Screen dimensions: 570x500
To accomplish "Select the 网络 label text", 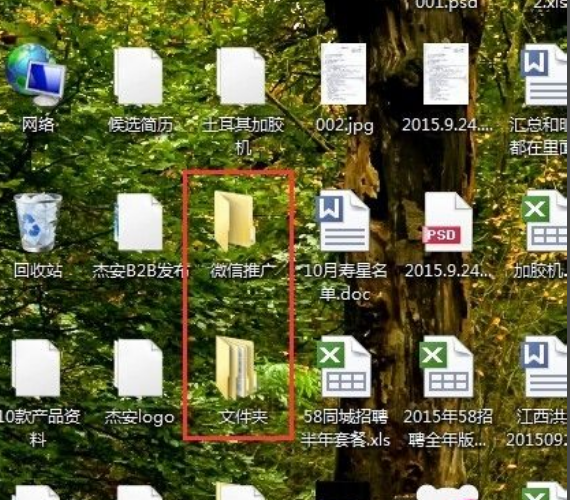I will (x=38, y=125).
